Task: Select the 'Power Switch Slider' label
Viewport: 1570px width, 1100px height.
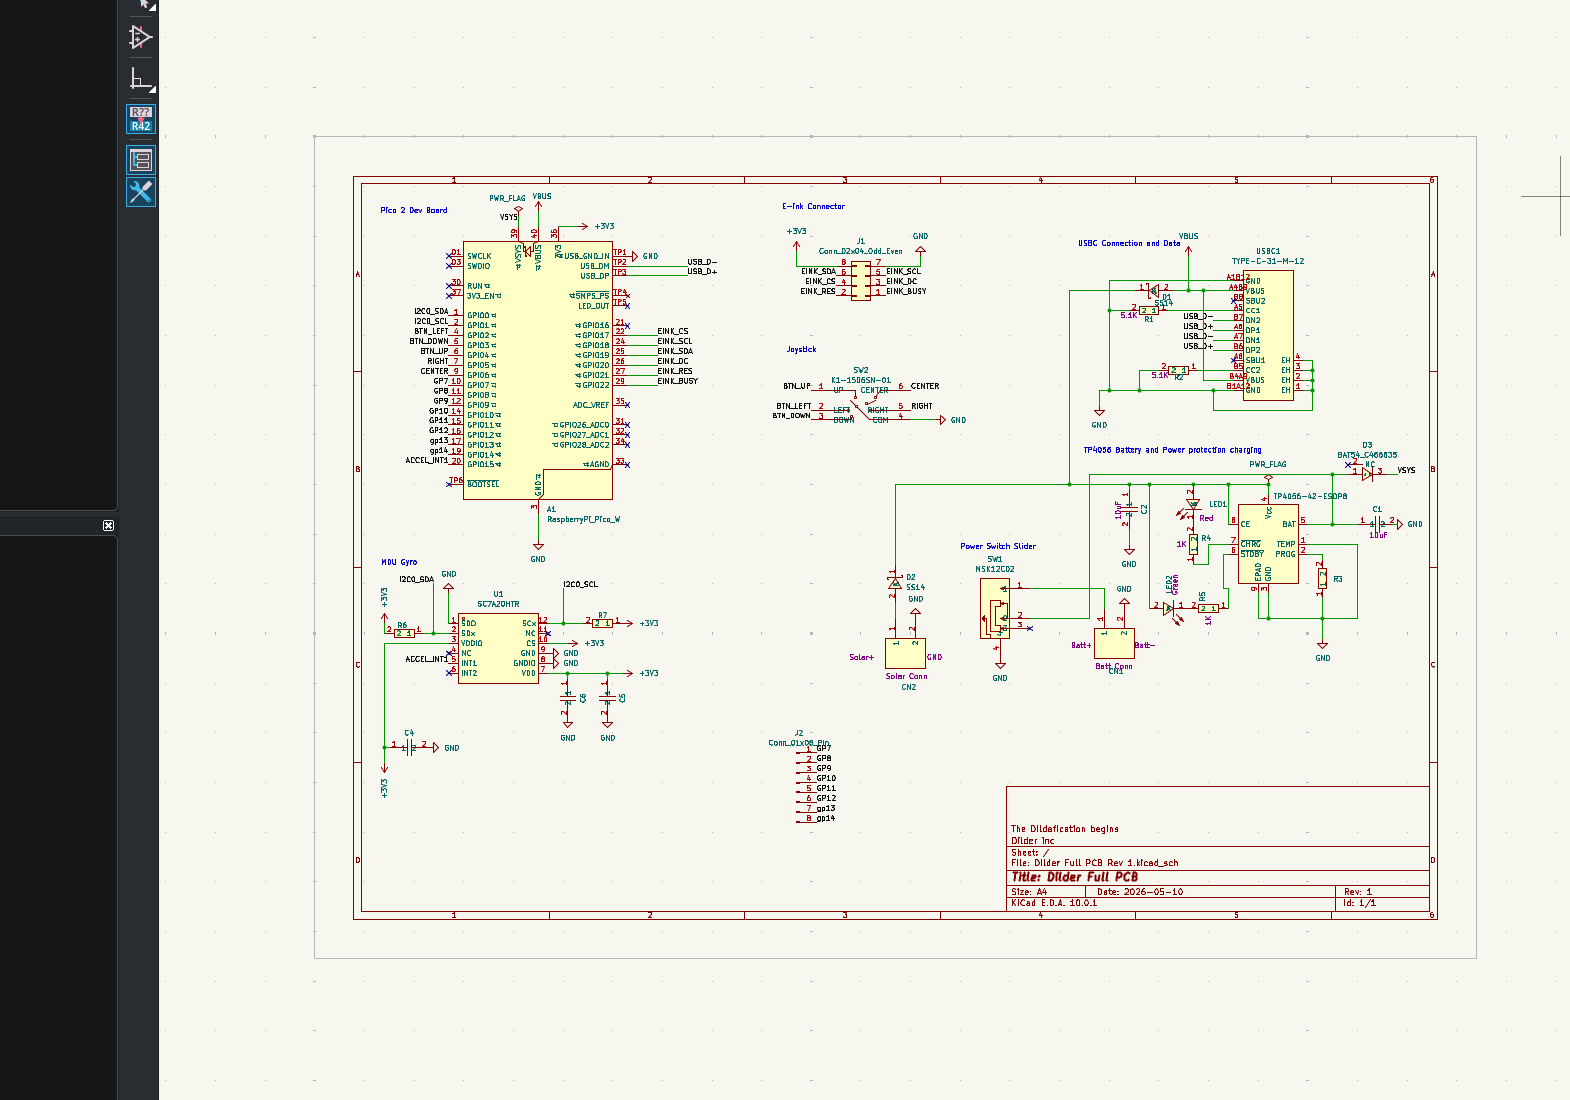Action: tap(998, 546)
